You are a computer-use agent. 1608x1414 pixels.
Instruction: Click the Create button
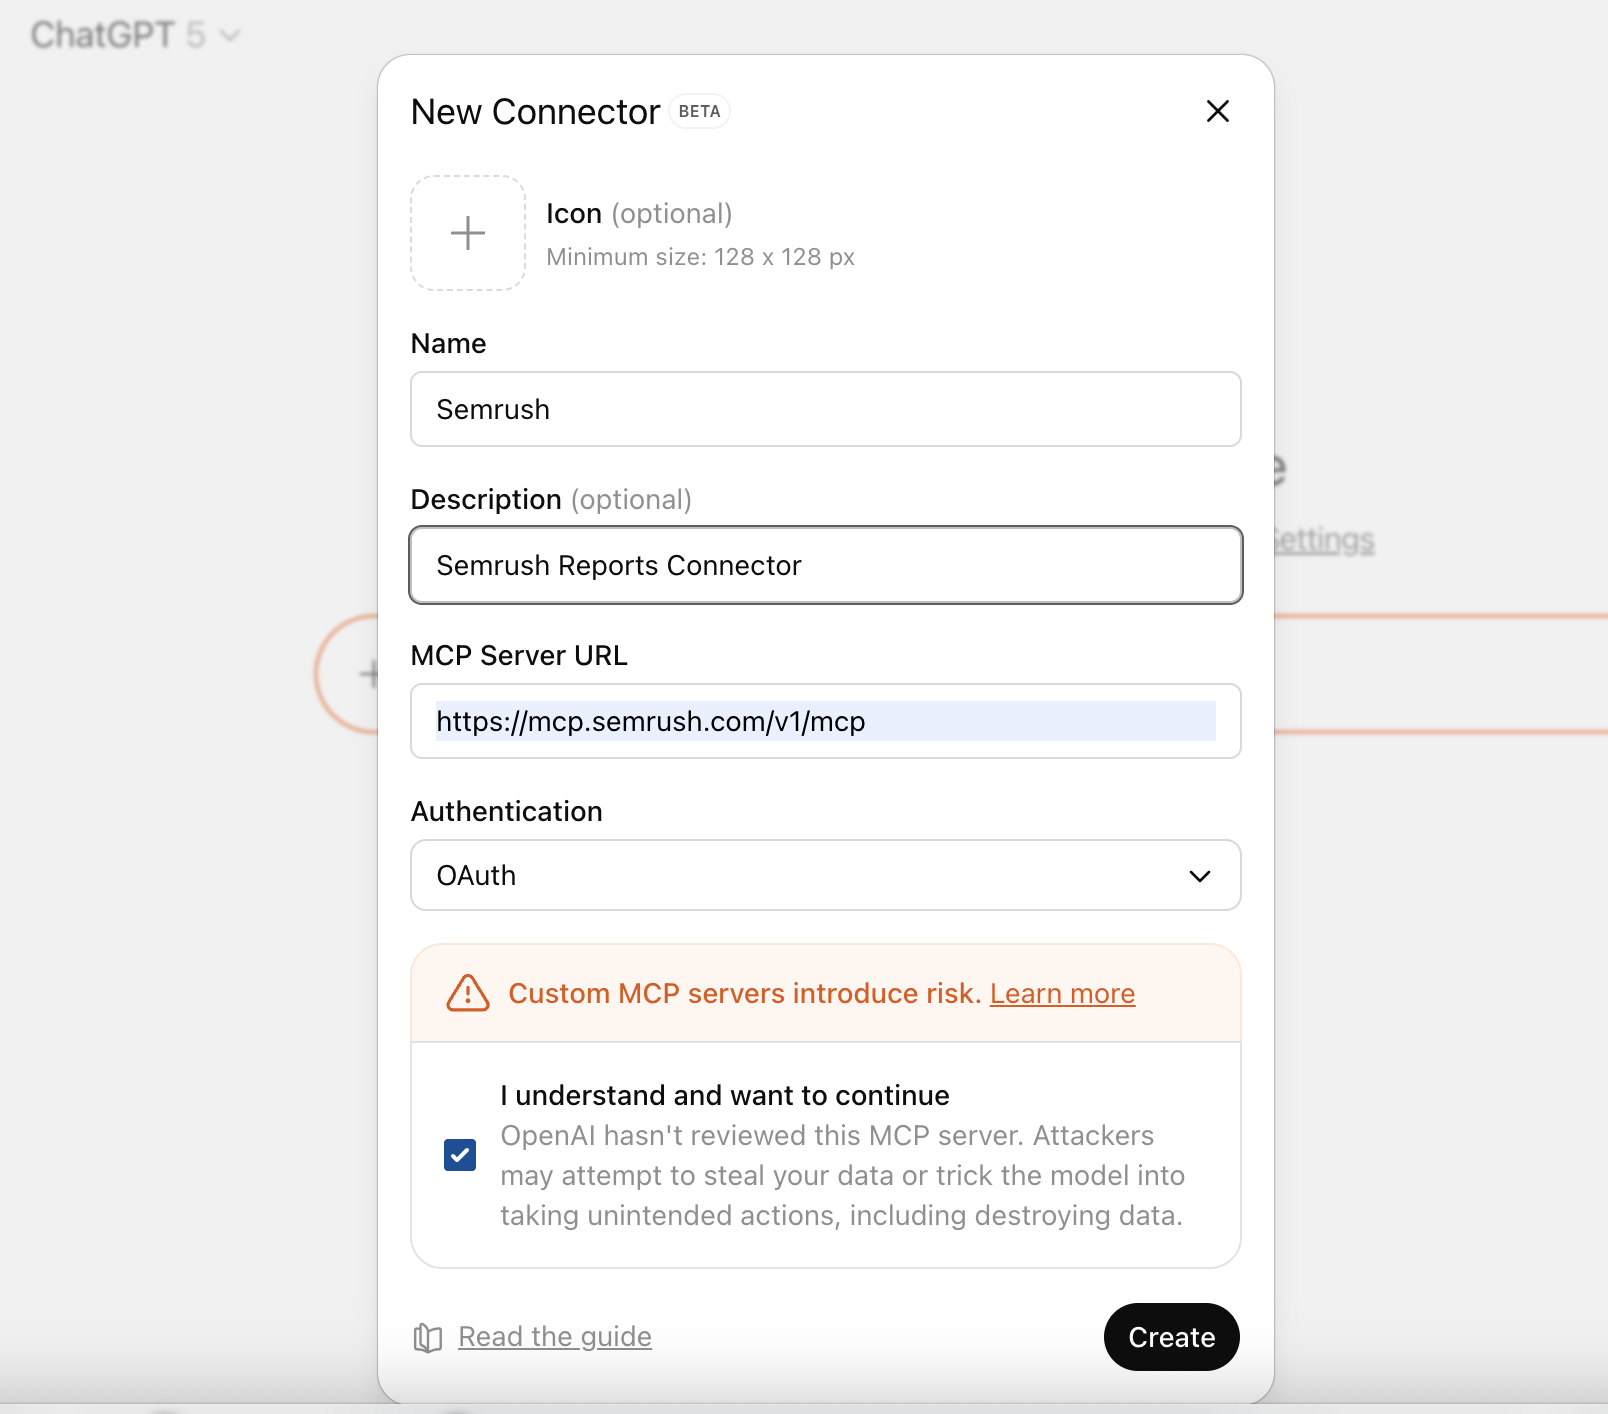click(1170, 1337)
